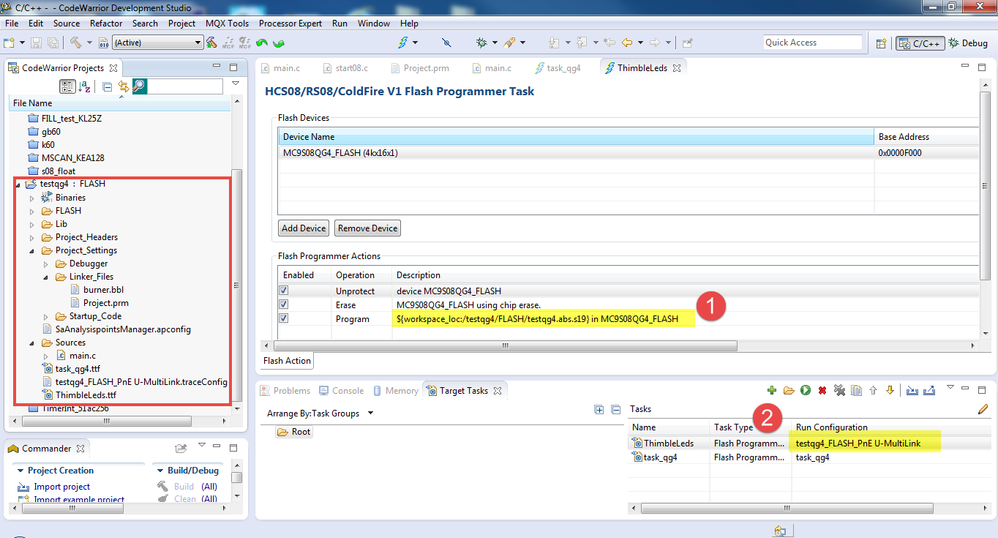
Task: Click the undo green arrow icon
Action: coord(262,43)
